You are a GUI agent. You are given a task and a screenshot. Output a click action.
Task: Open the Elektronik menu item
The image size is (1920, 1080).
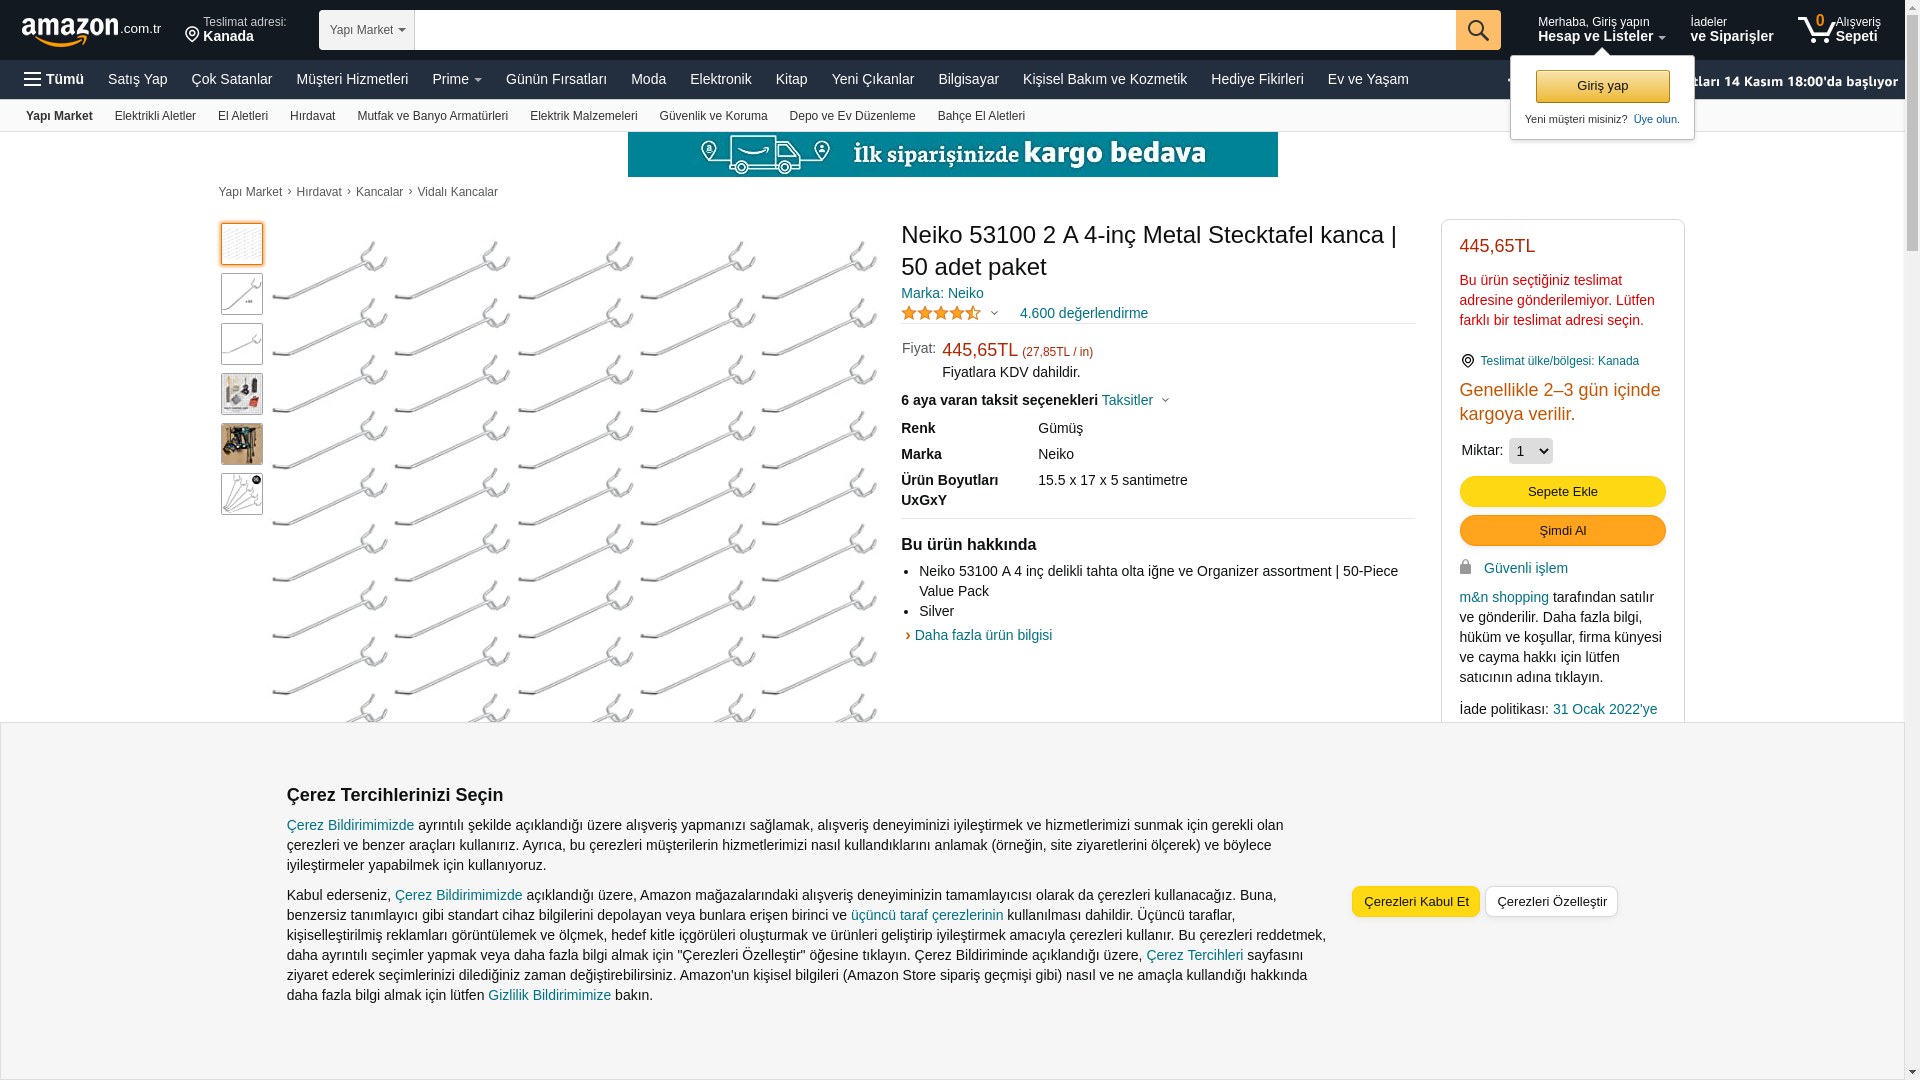pos(720,79)
